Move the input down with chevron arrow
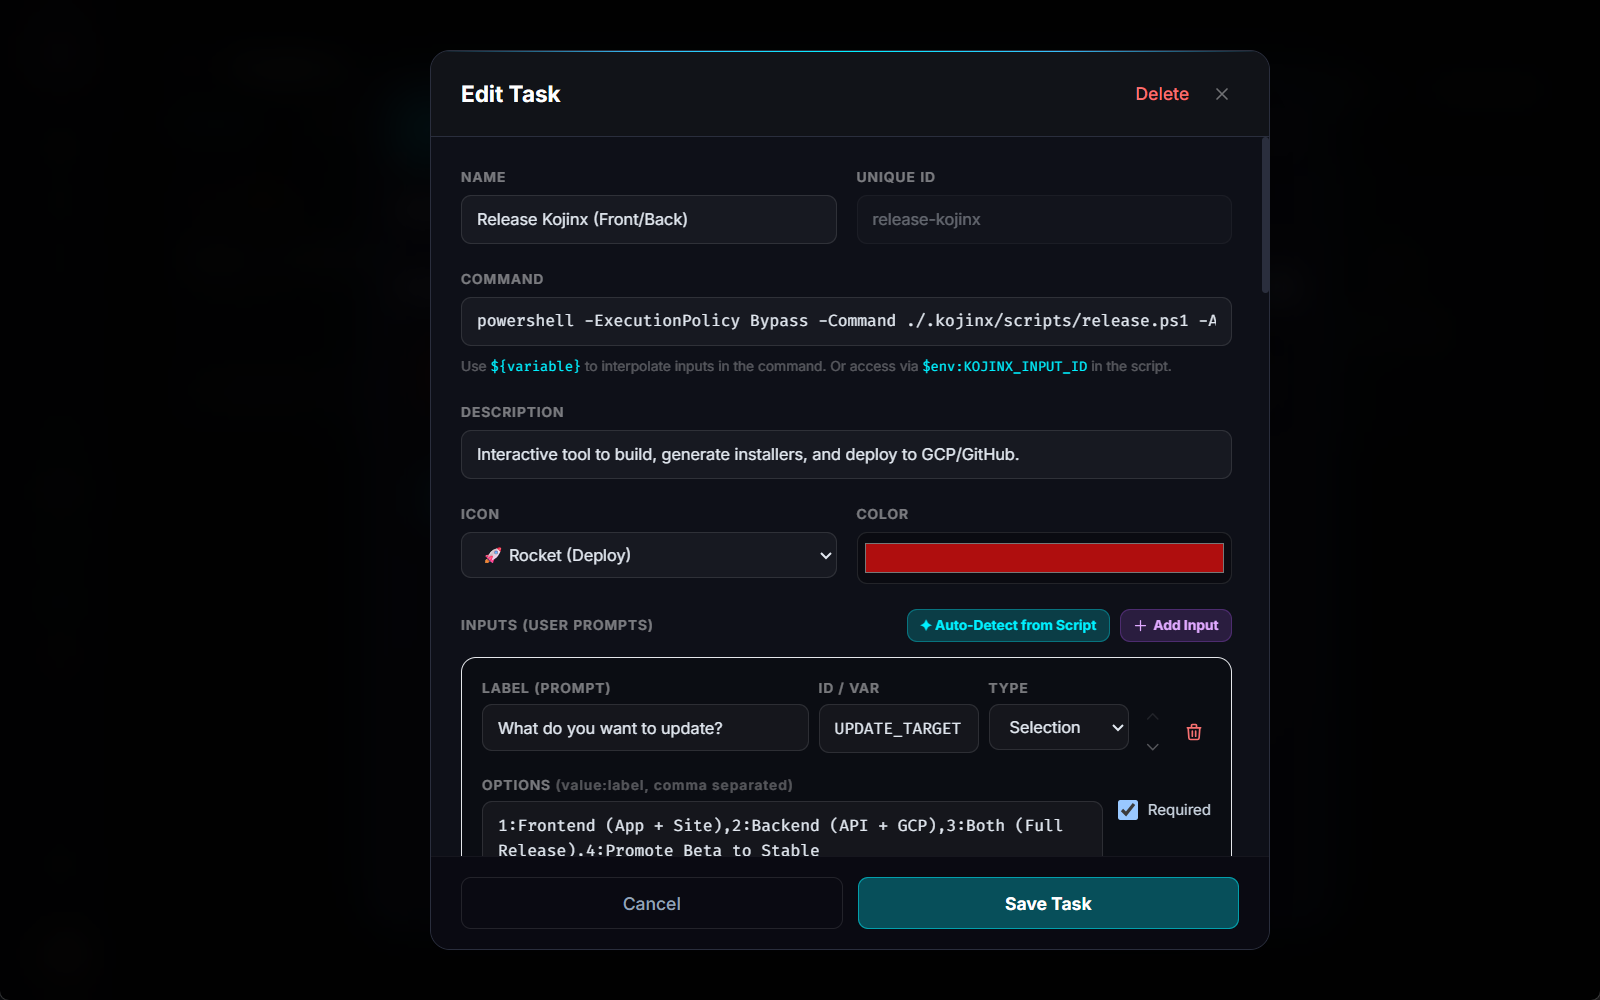The width and height of the screenshot is (1600, 1000). 1153,747
